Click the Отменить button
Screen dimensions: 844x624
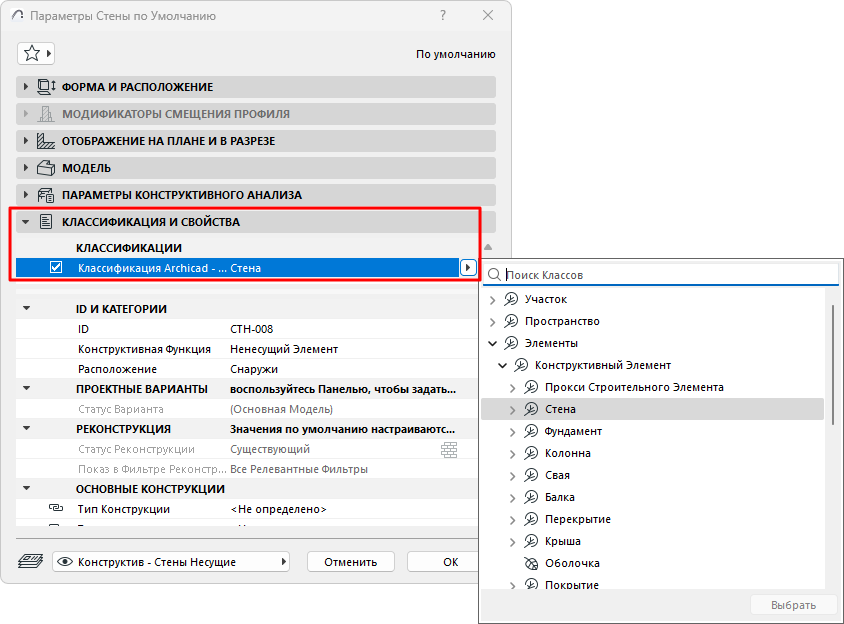(350, 562)
